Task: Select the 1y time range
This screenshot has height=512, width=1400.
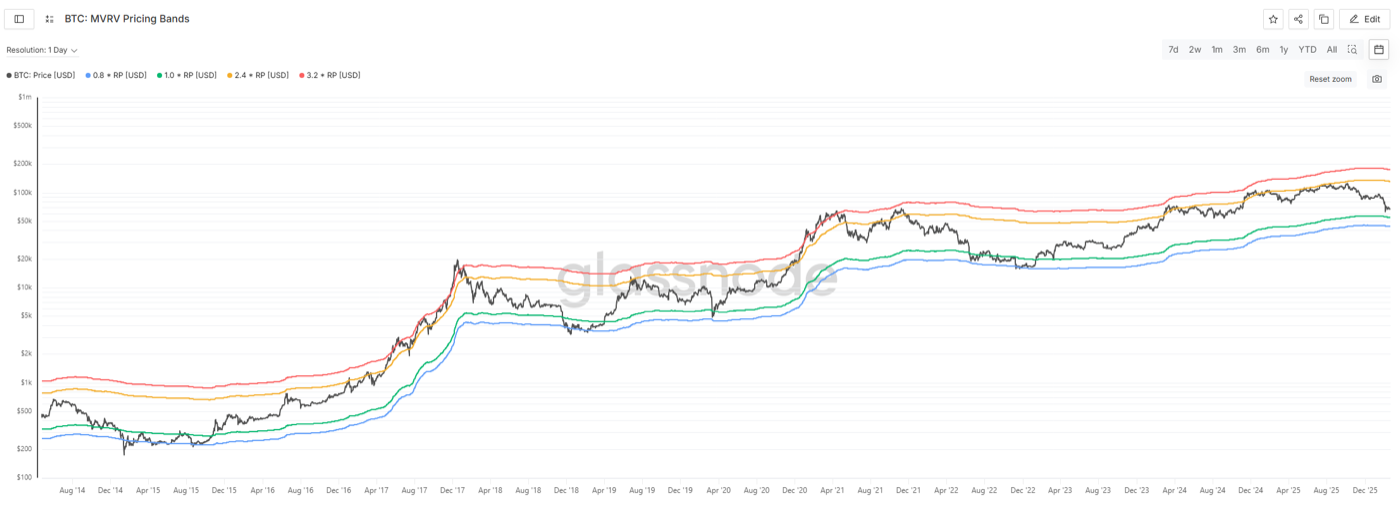Action: click(x=1284, y=49)
